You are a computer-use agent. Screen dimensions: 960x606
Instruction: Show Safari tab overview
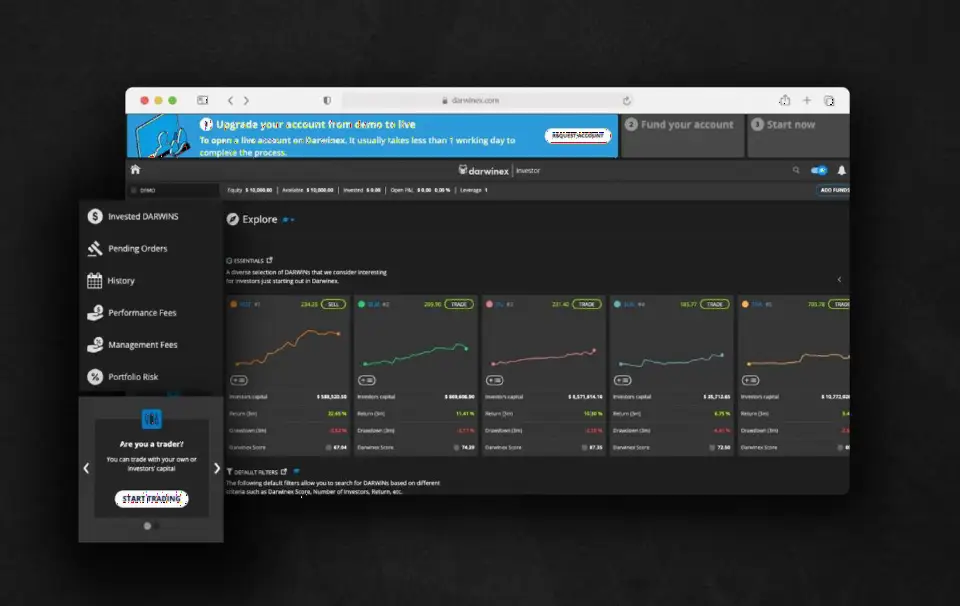point(829,100)
